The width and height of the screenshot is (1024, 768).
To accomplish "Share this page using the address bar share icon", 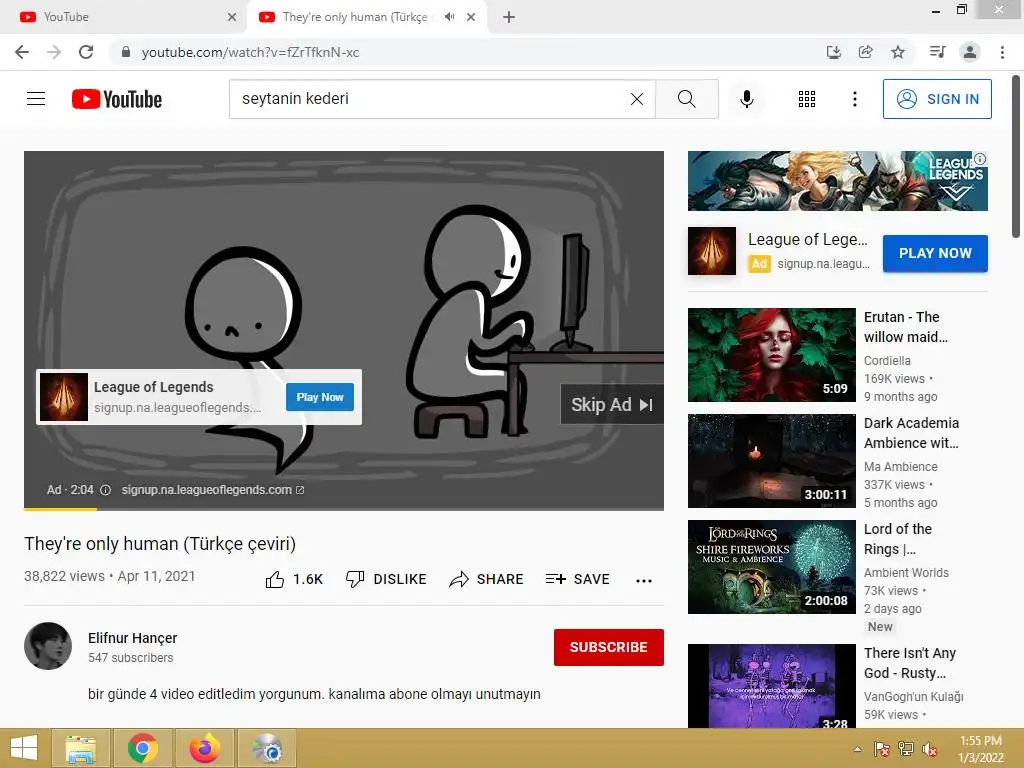I will tap(865, 52).
